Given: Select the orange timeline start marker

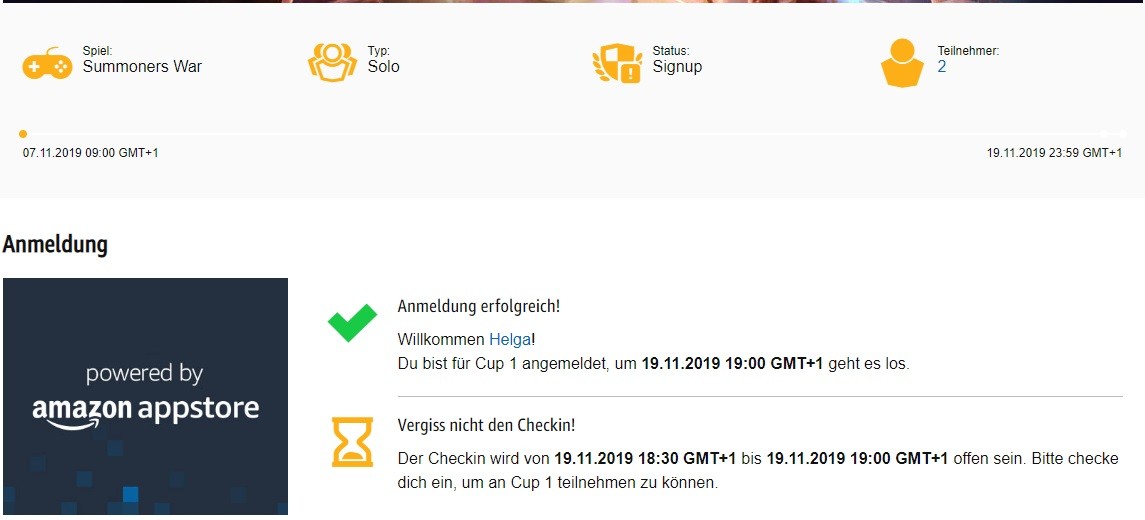Looking at the screenshot, I should [x=23, y=134].
